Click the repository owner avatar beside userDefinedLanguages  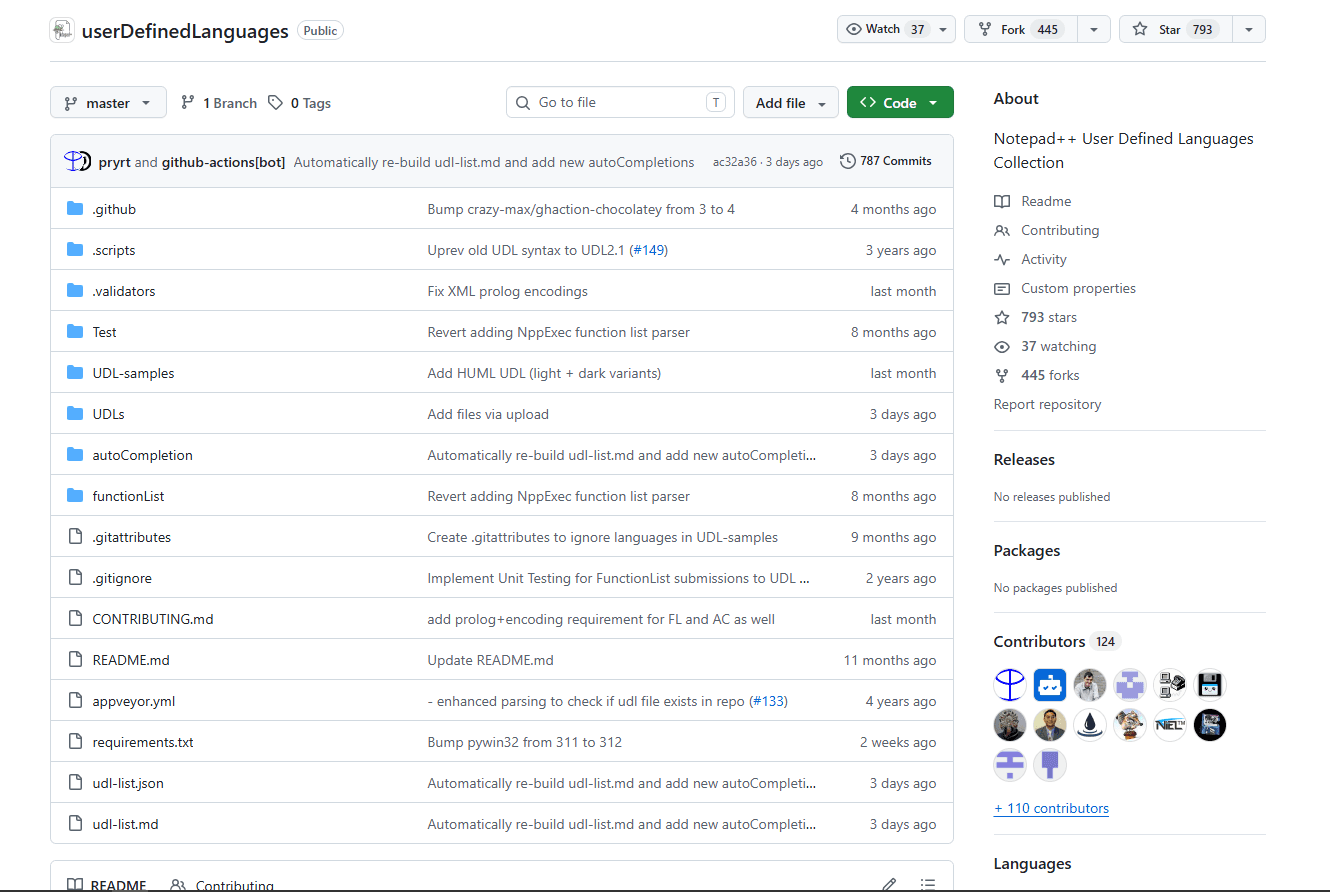[x=62, y=30]
